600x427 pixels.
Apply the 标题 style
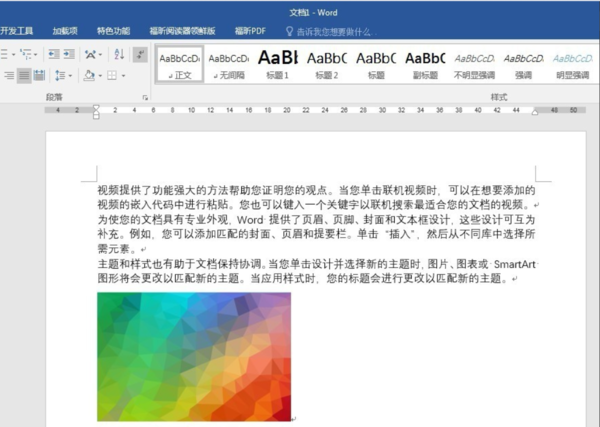376,64
